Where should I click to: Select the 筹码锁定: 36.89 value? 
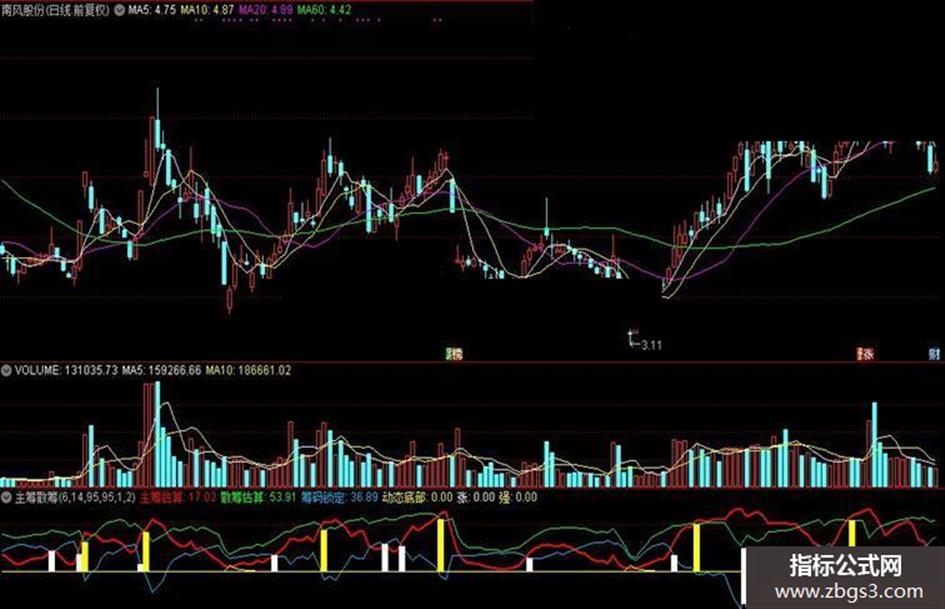(339, 498)
